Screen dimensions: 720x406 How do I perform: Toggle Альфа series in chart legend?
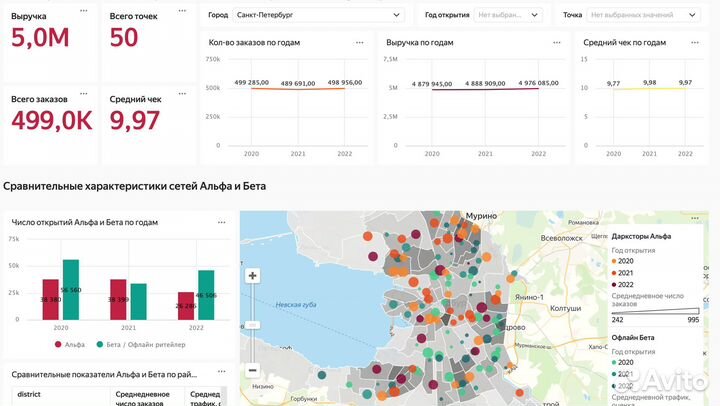(70, 344)
